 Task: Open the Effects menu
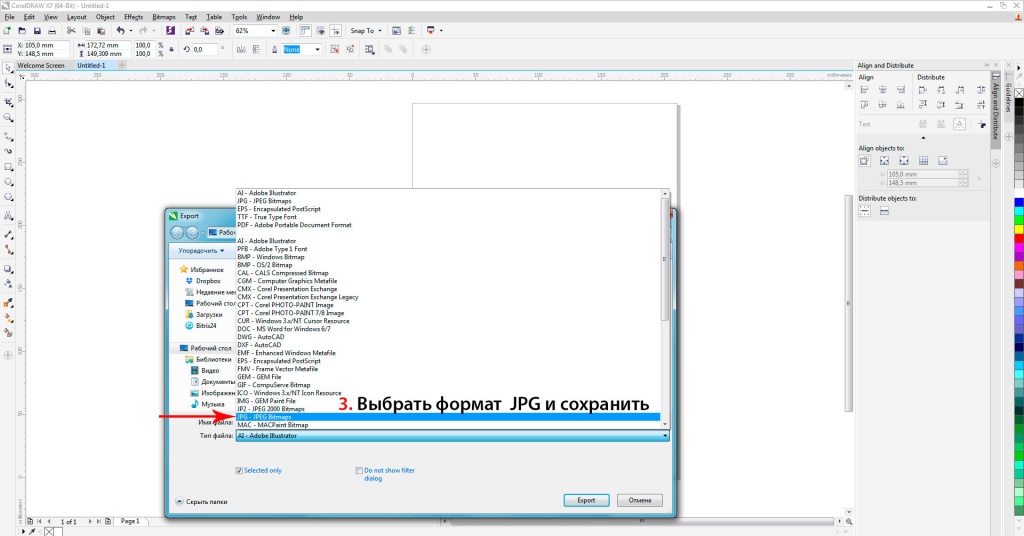(133, 17)
